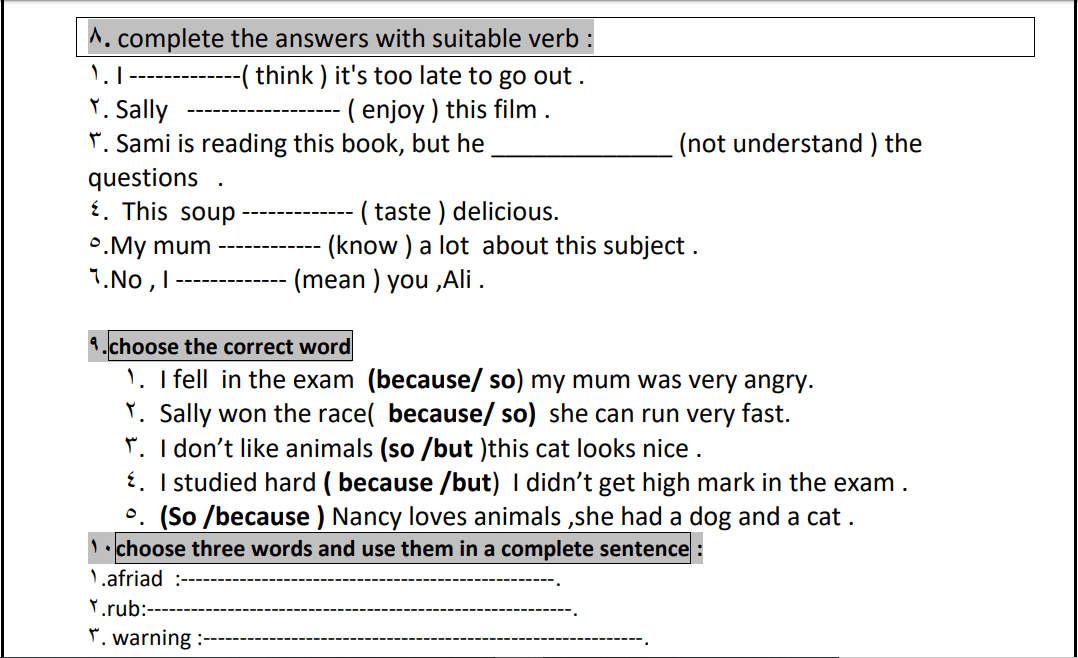This screenshot has width=1078, height=658.
Task: Click the blank before '( think )'
Action: point(185,76)
